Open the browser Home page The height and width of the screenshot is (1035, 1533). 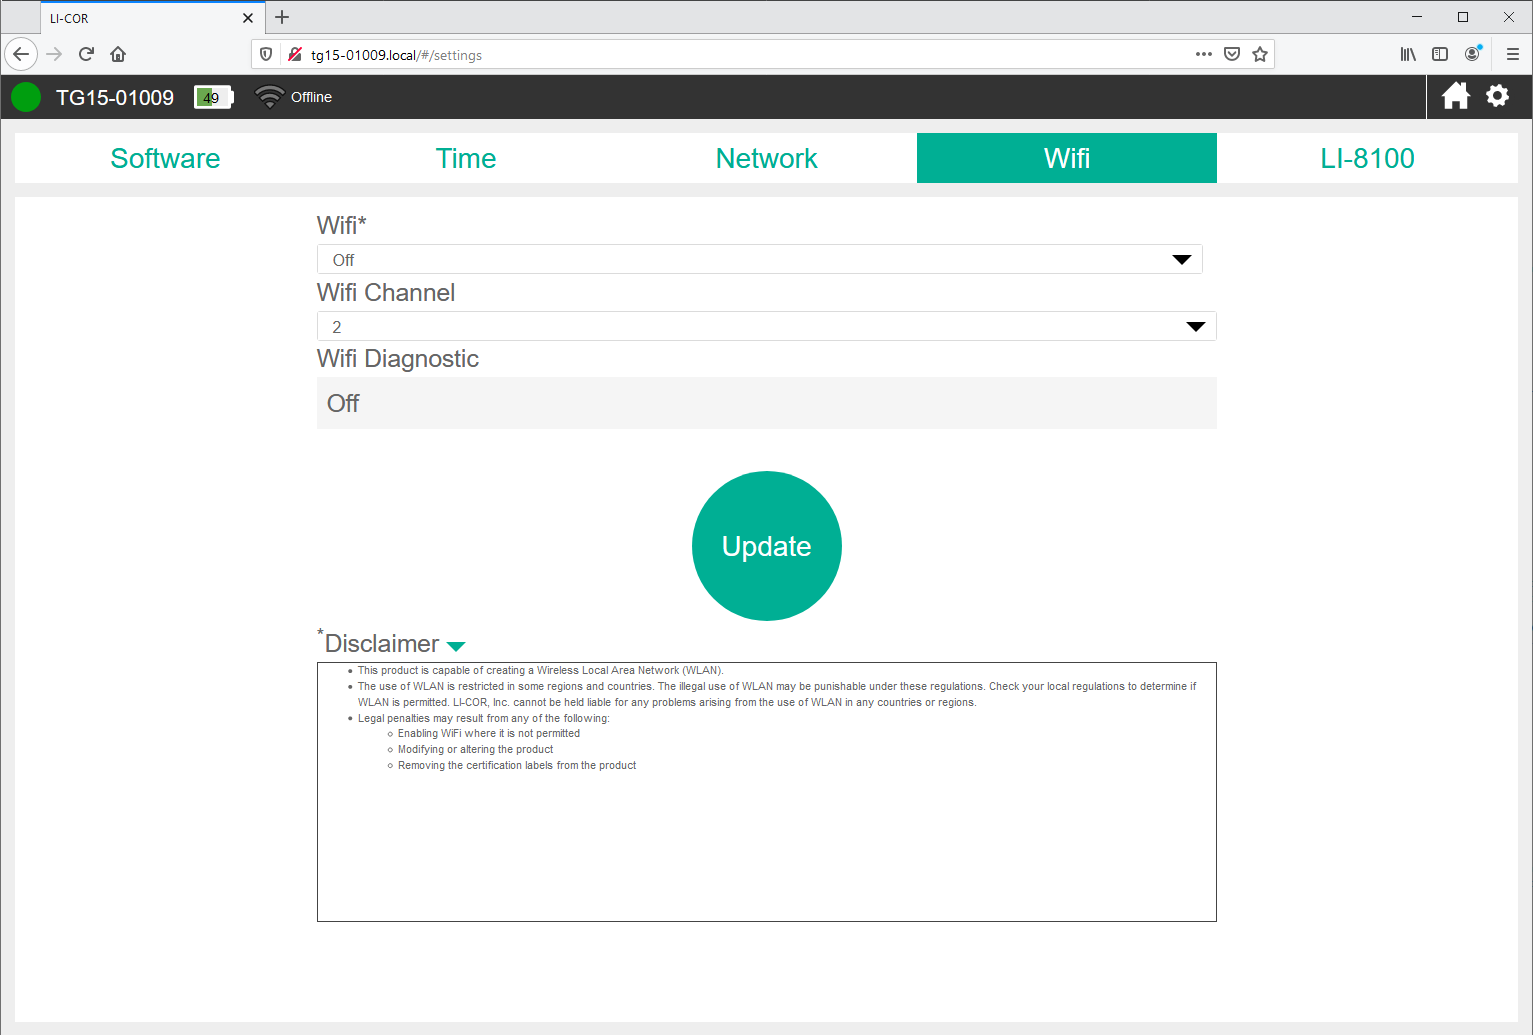click(x=118, y=54)
